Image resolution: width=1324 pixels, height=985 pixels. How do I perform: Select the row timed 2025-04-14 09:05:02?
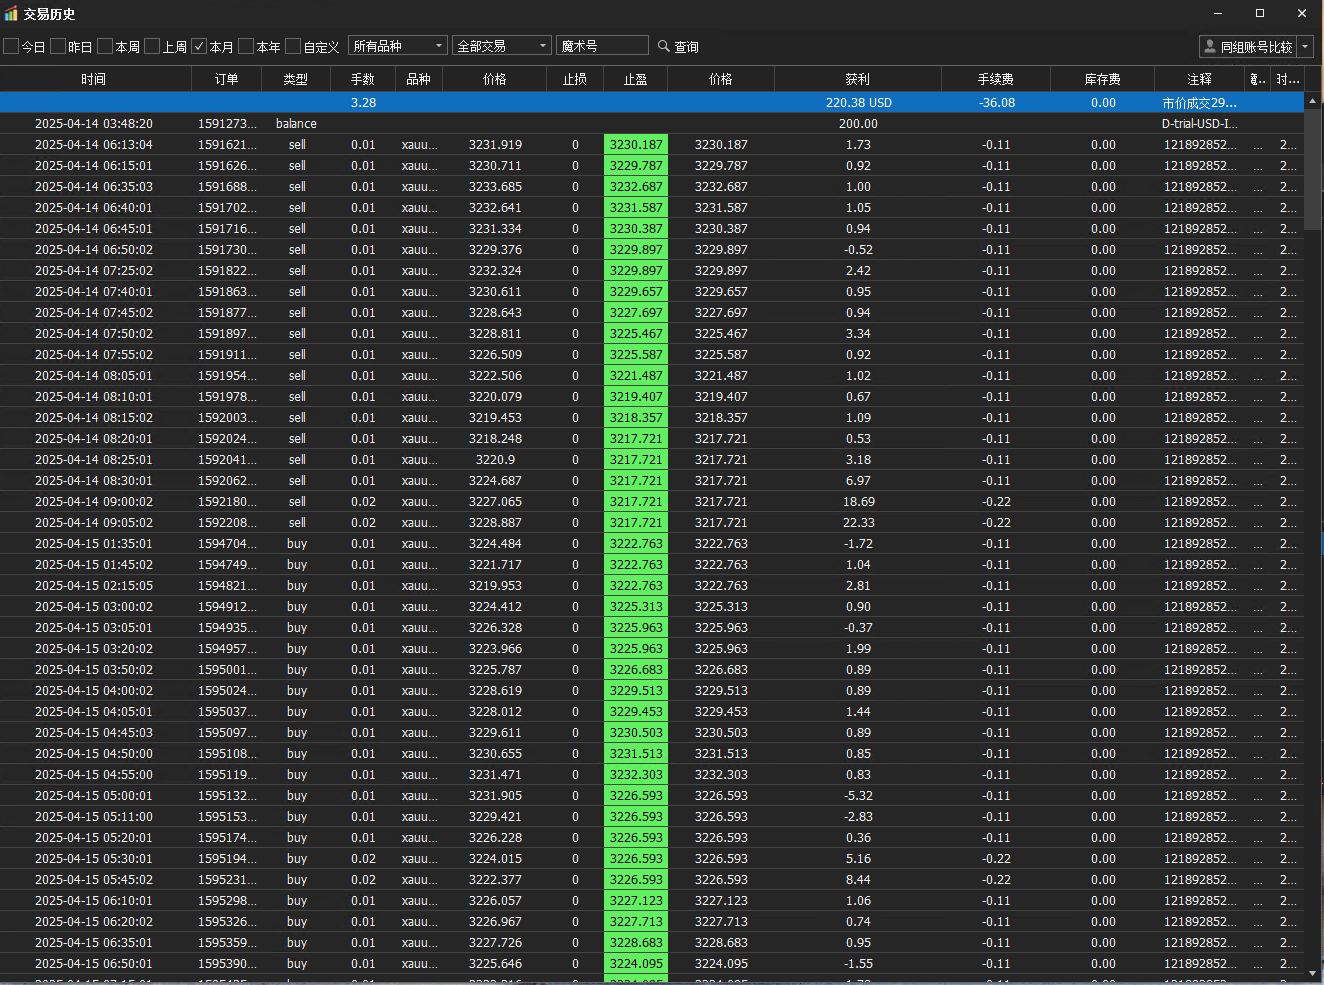pyautogui.click(x=652, y=523)
